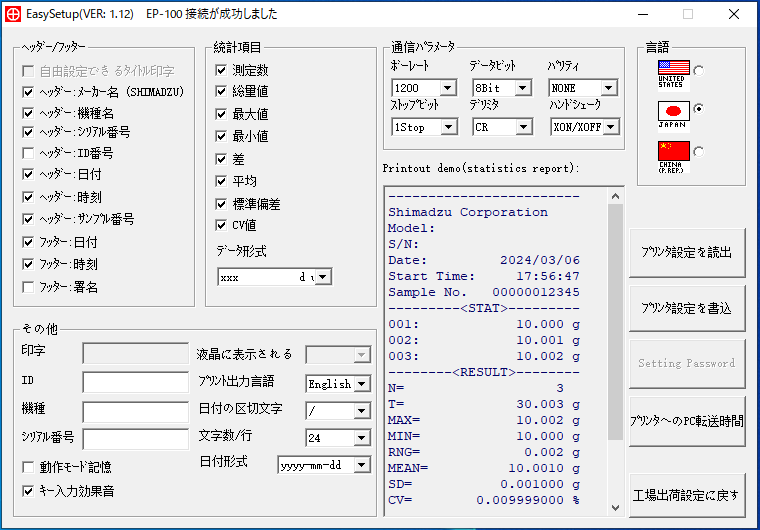Open データ形式 dropdown showing xxx
Screen dimensions: 760x530
pos(275,277)
